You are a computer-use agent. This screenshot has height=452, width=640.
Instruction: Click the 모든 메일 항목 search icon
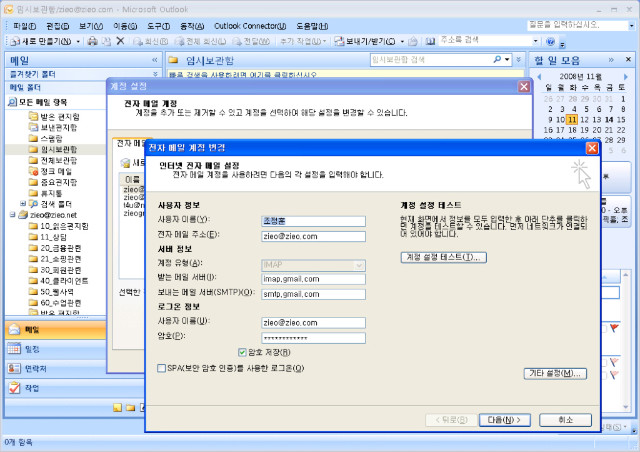click(x=12, y=102)
